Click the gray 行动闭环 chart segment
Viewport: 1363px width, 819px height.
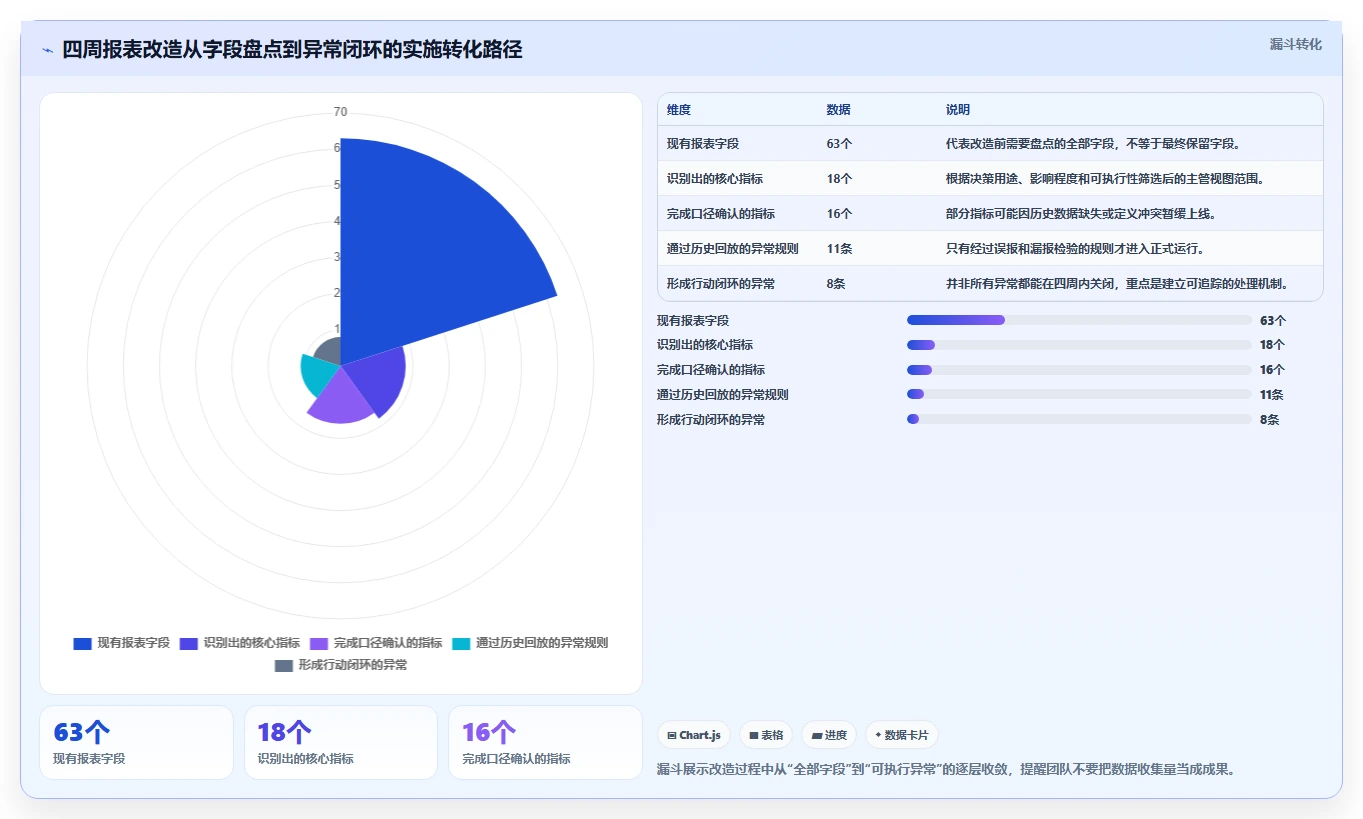[x=330, y=352]
